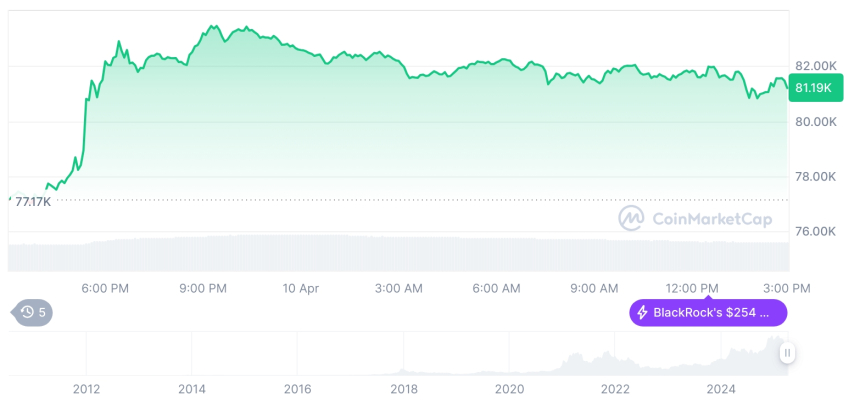Screen dimensions: 860x401
Task: Click the 80.00K price axis label
Action: click(815, 122)
